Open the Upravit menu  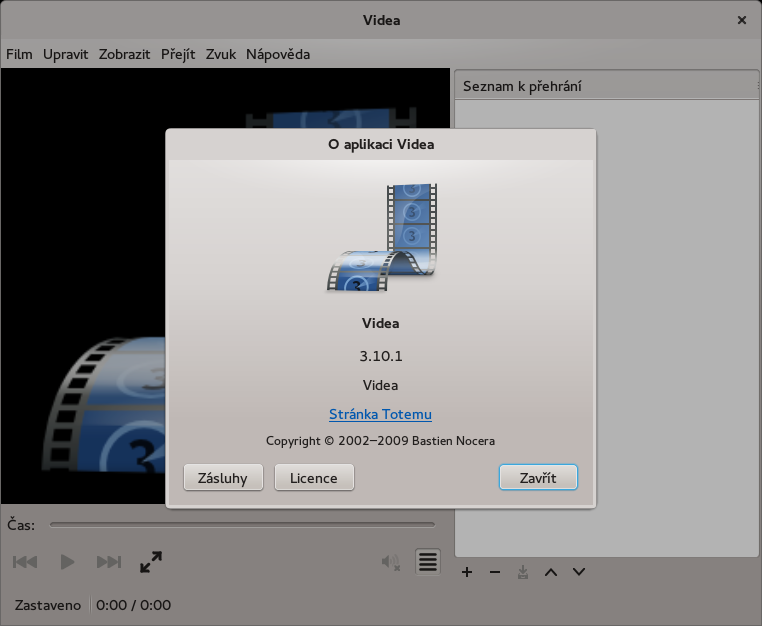point(66,54)
